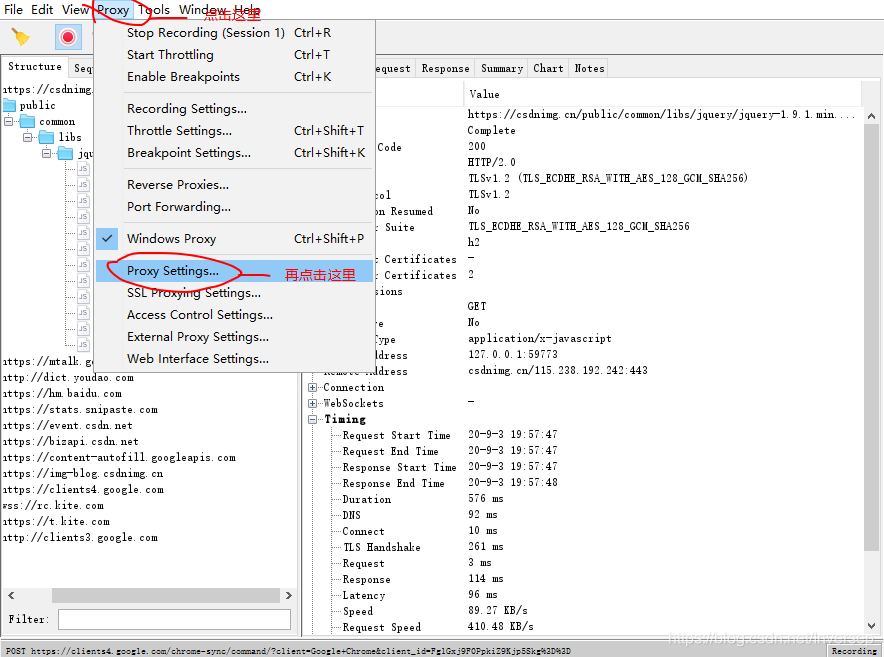Click left arrow of horizontal scrollbar
The image size is (884, 657).
point(11,596)
